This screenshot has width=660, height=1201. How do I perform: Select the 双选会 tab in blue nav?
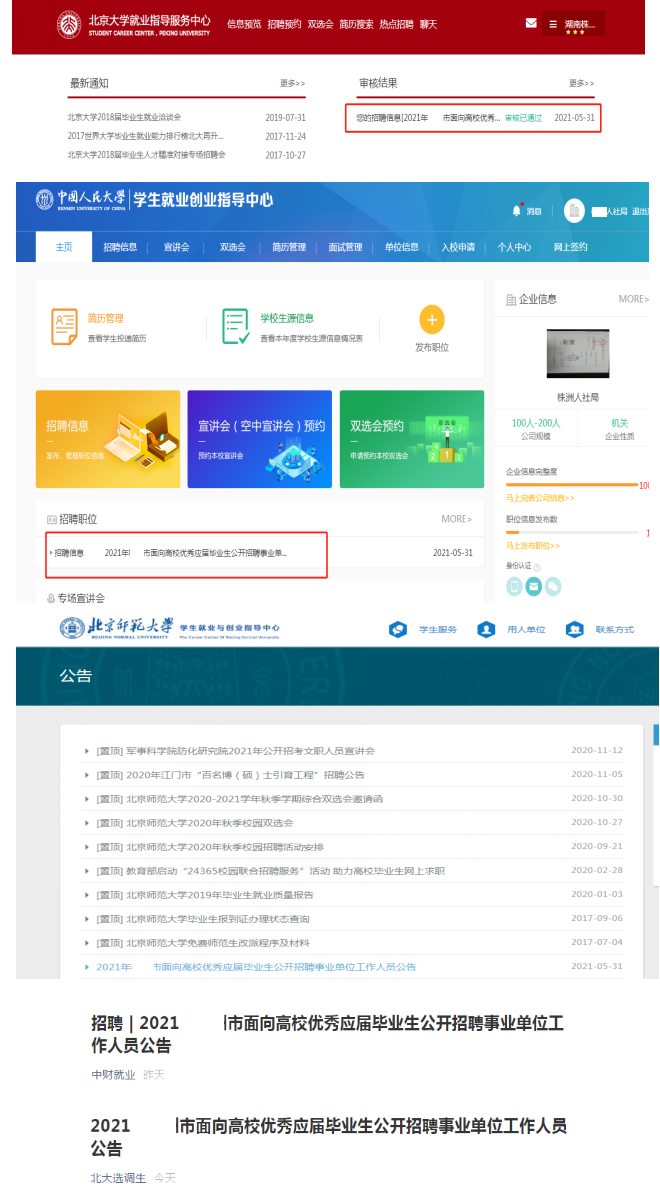[232, 247]
